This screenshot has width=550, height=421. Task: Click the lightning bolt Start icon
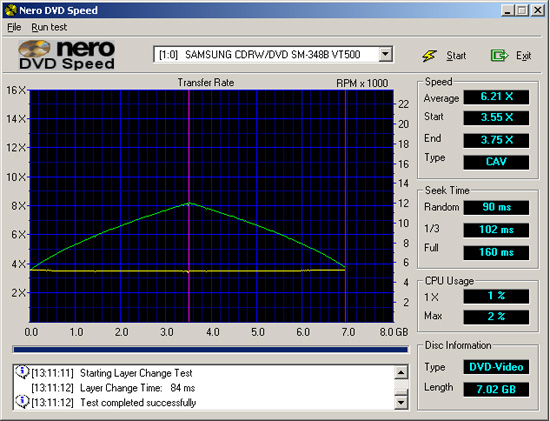(429, 55)
